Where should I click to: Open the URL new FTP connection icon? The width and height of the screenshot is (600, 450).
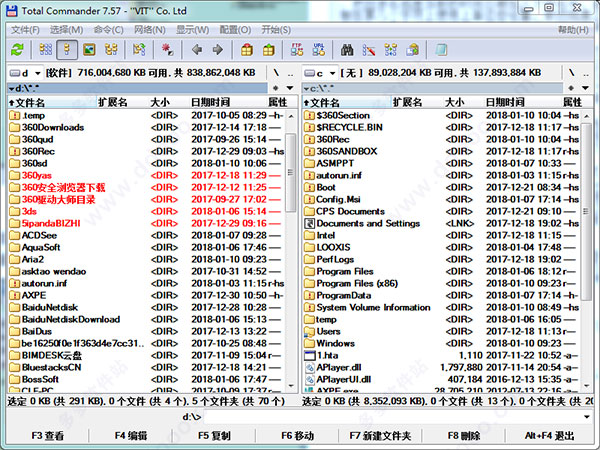pos(319,49)
